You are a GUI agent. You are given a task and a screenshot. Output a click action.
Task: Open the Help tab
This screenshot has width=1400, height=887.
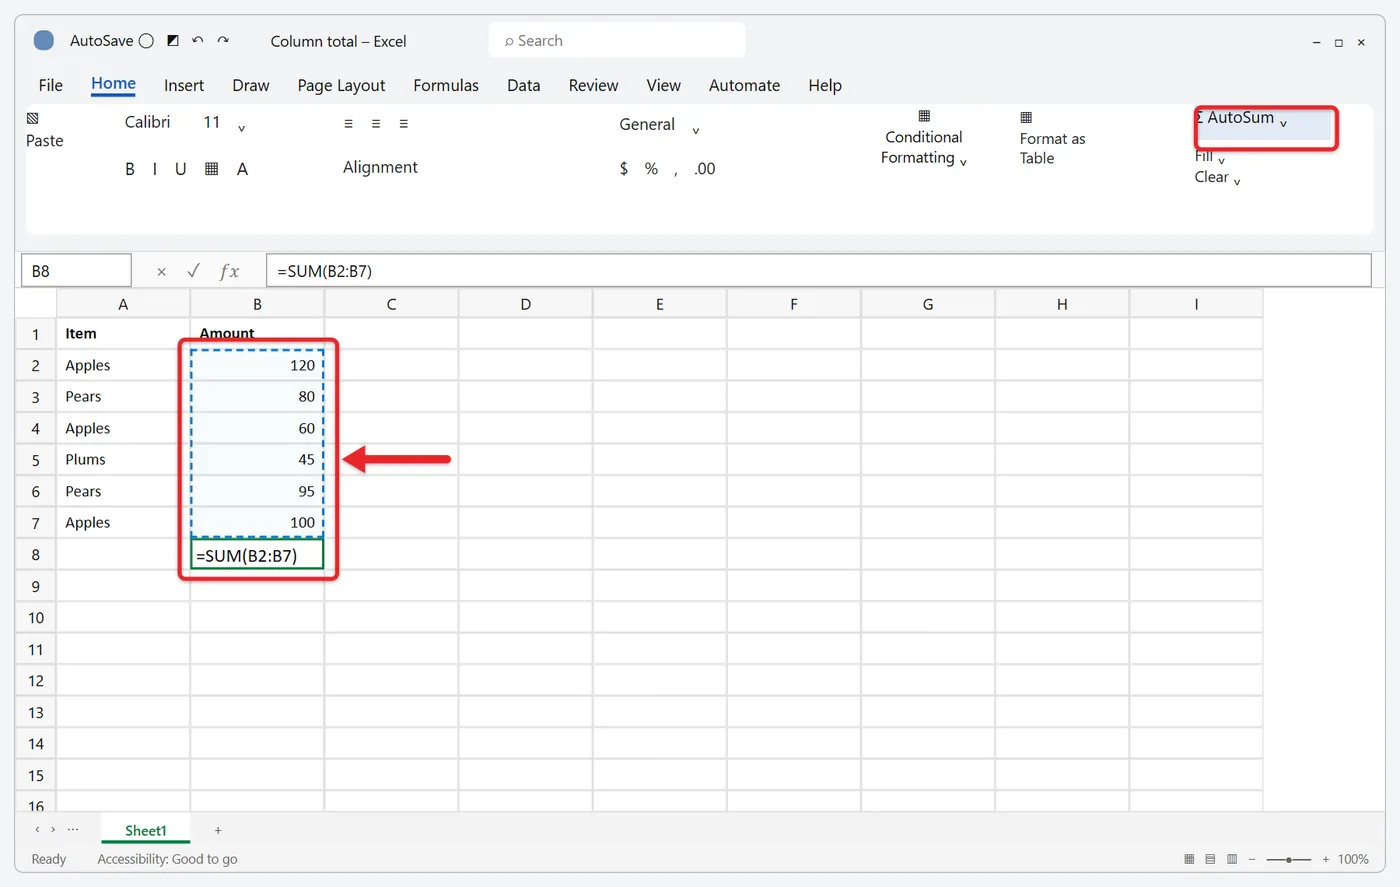point(825,86)
